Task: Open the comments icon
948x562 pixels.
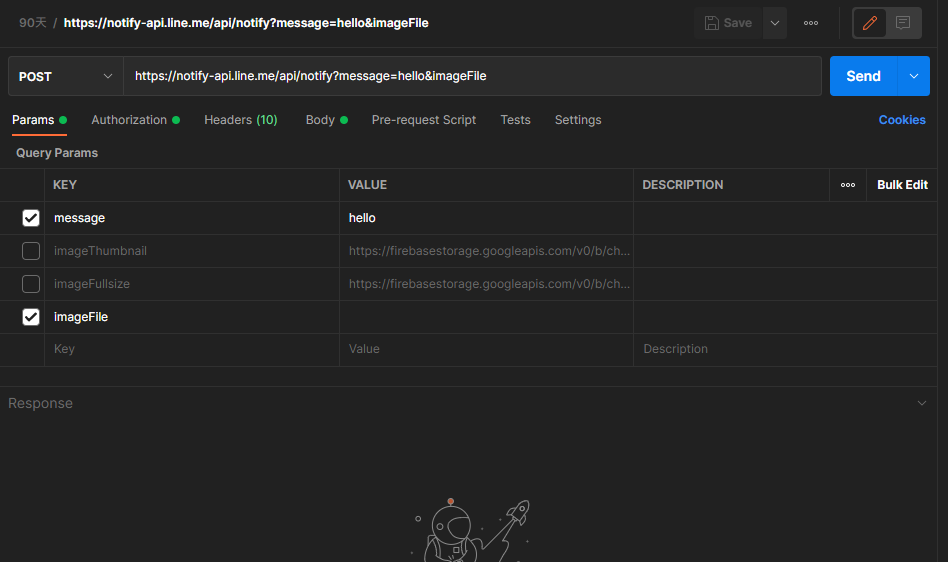Action: point(903,23)
